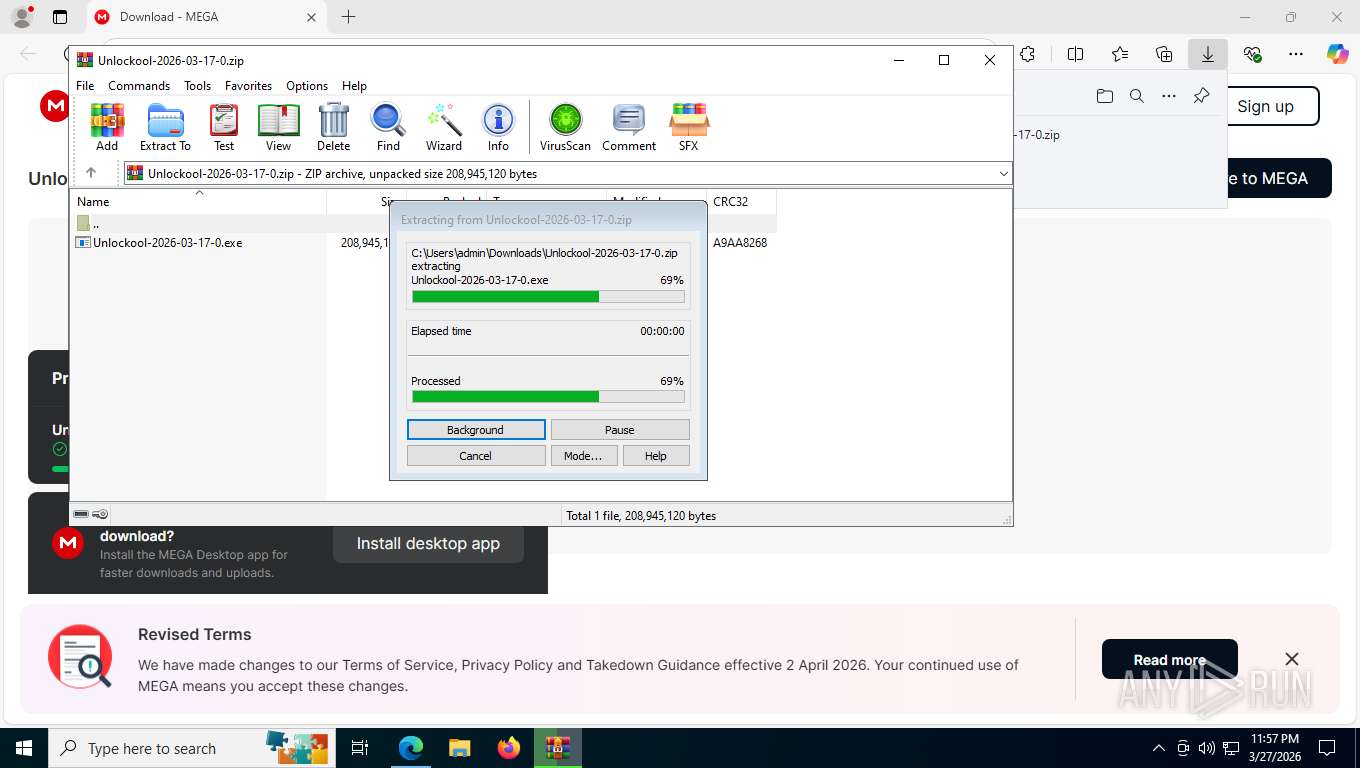1360x768 pixels.
Task: Open Edge Extensions icon
Action: click(x=1027, y=54)
